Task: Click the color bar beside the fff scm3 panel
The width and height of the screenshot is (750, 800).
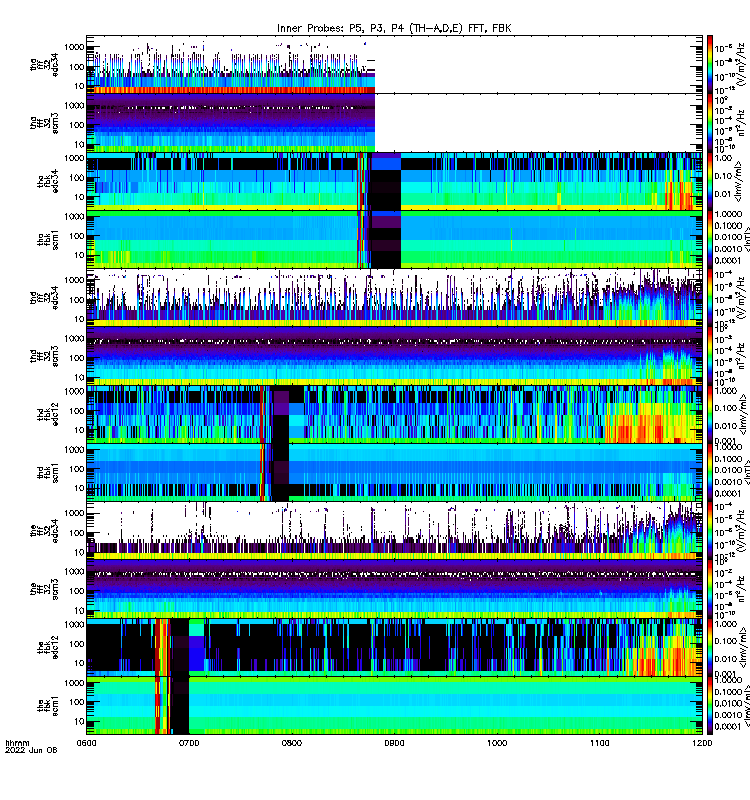Action: click(x=710, y=589)
